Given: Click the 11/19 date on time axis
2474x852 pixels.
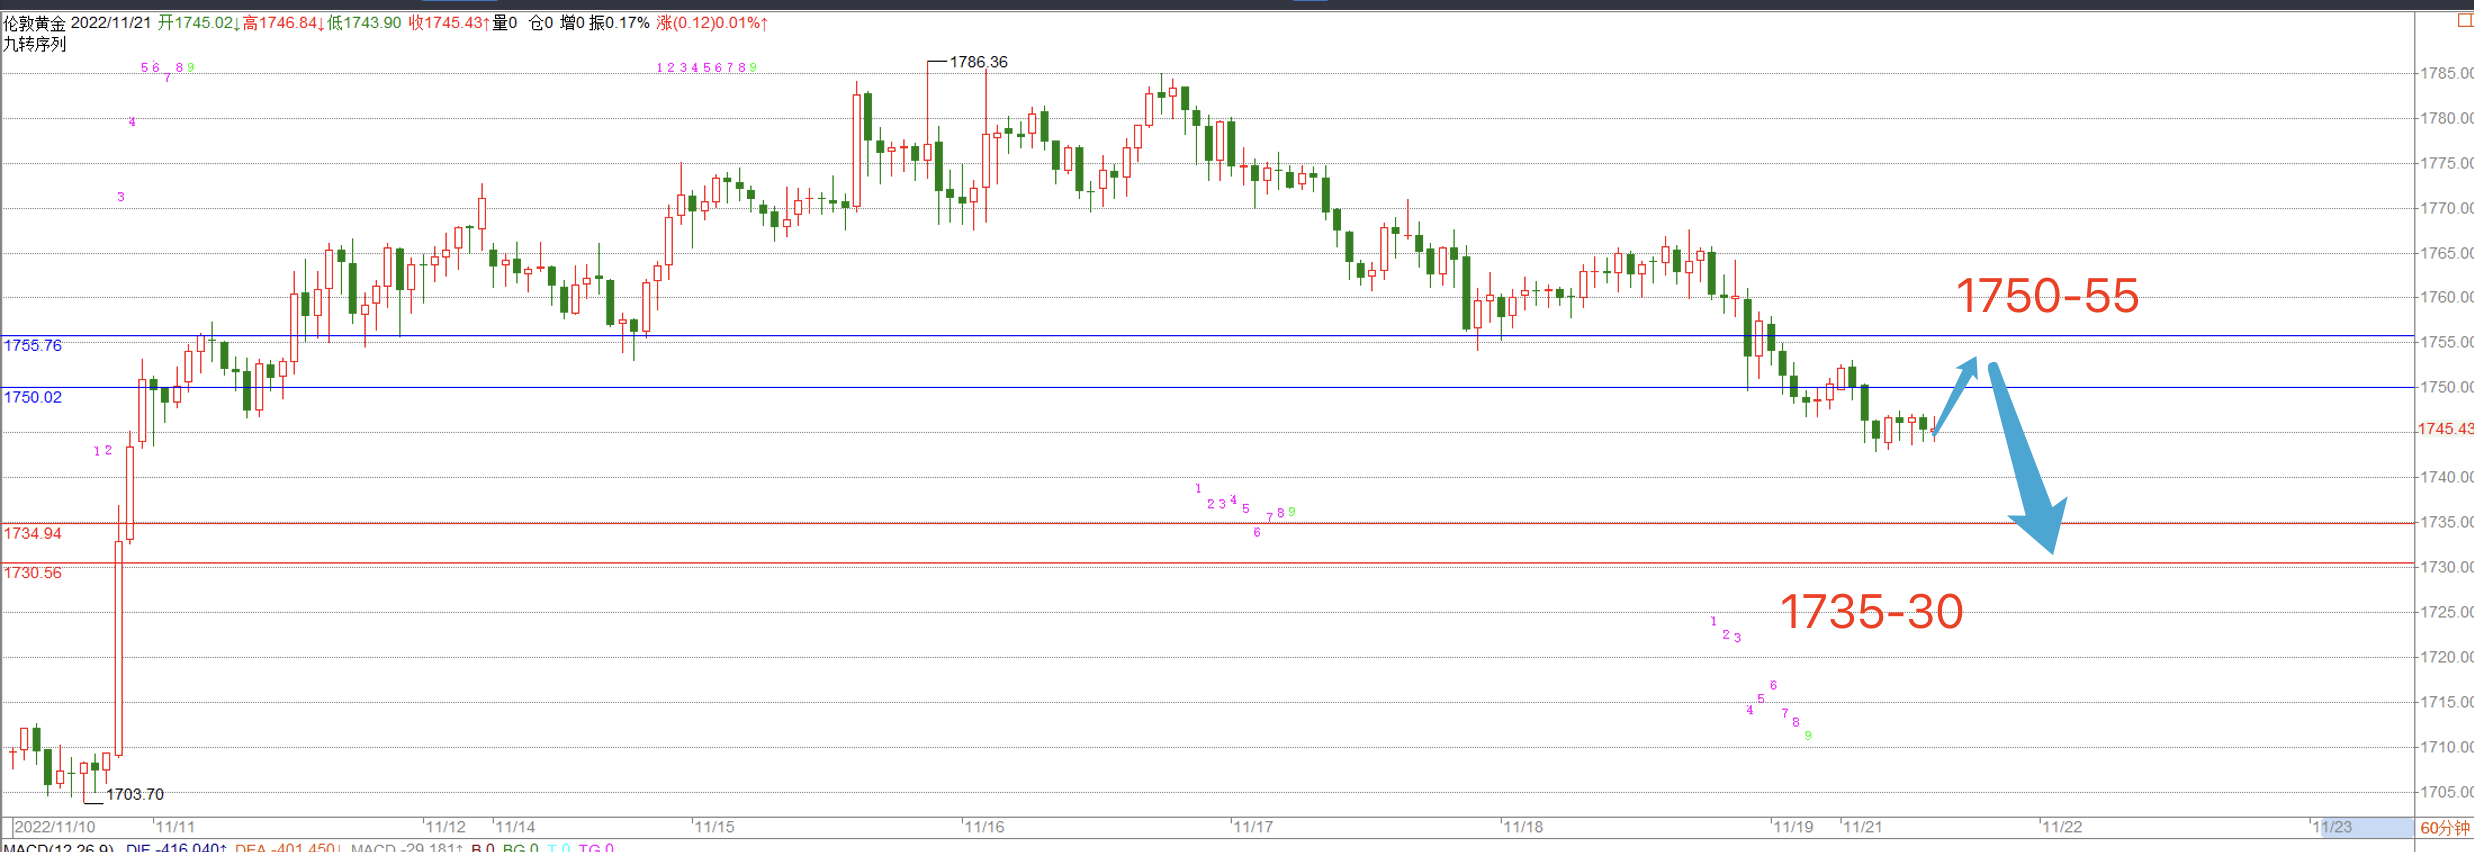Looking at the screenshot, I should 1793,827.
